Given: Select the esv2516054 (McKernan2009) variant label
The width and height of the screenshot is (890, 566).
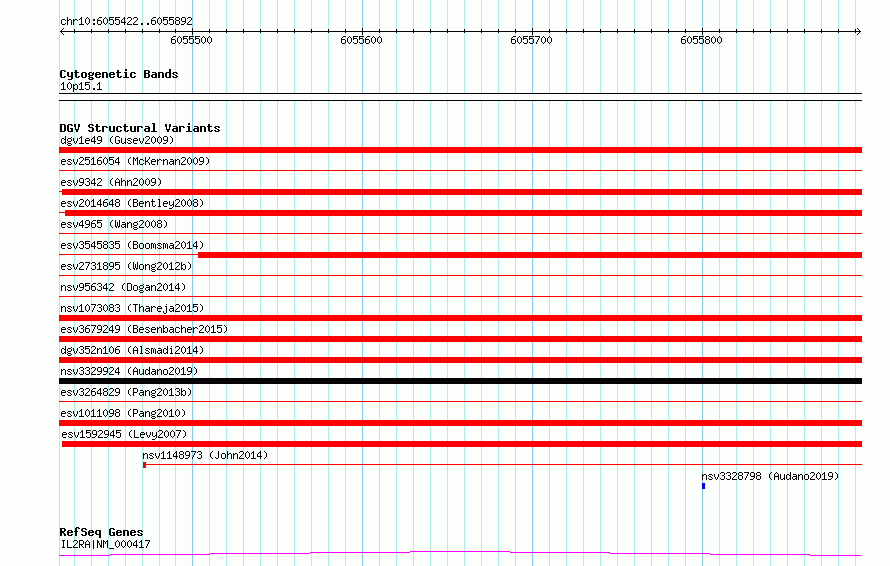Looking at the screenshot, I should [x=135, y=161].
